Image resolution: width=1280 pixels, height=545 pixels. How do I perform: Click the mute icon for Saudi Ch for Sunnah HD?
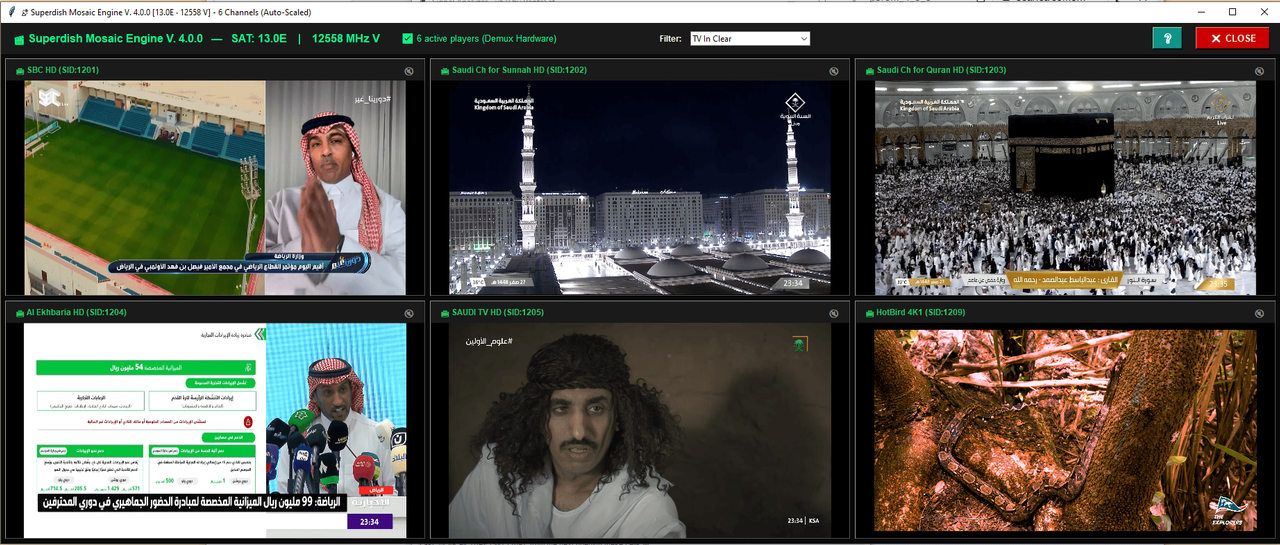click(x=834, y=71)
